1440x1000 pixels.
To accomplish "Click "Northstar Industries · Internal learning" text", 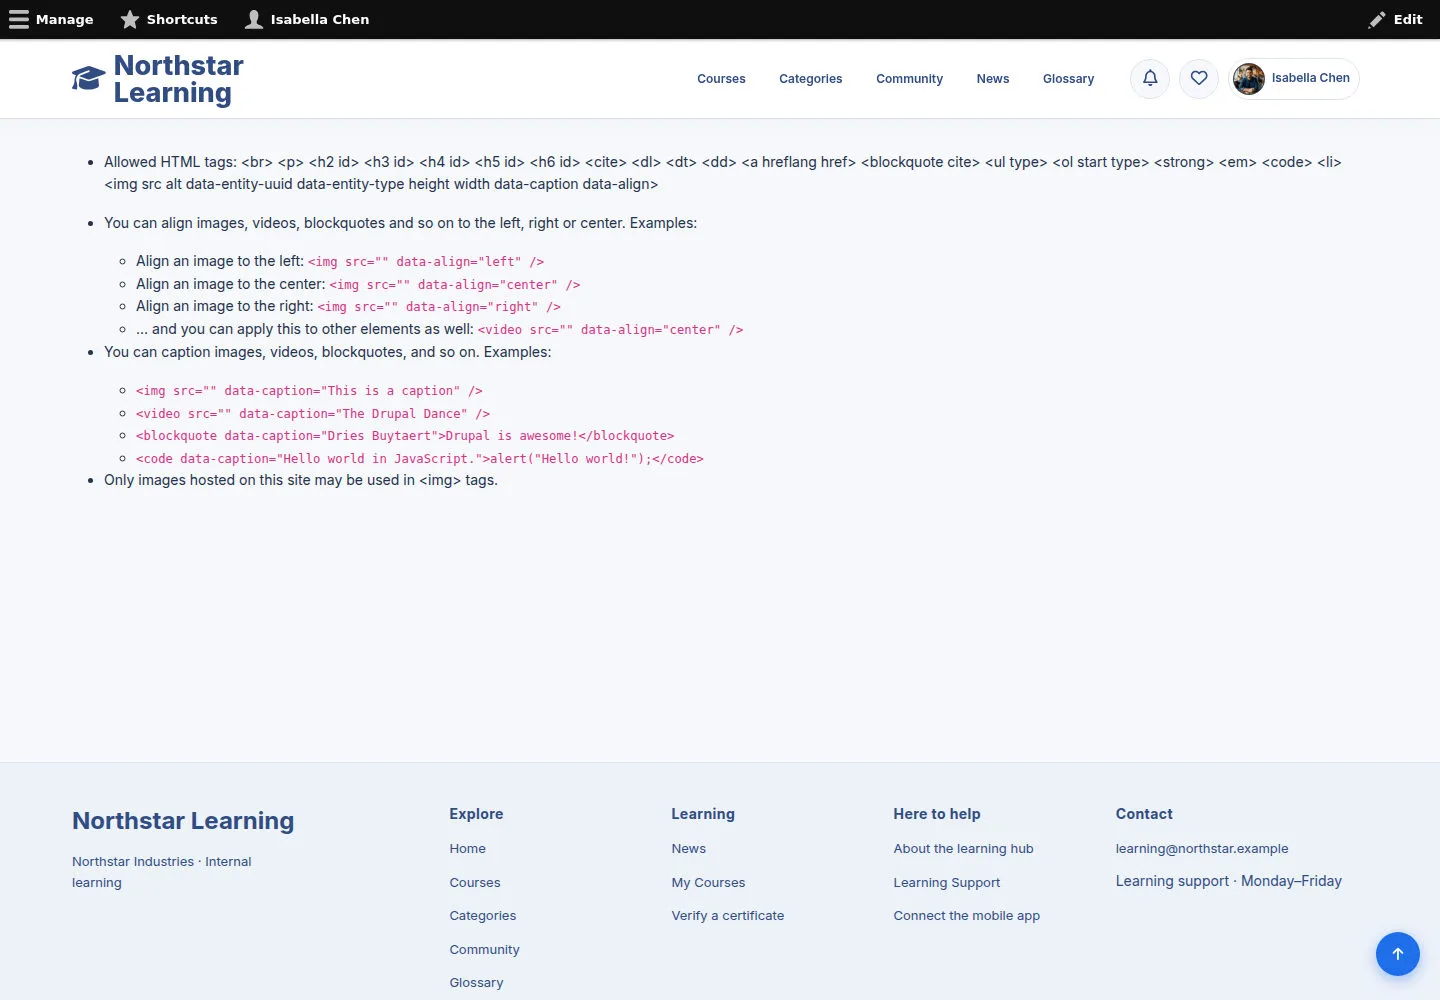I will tap(161, 872).
